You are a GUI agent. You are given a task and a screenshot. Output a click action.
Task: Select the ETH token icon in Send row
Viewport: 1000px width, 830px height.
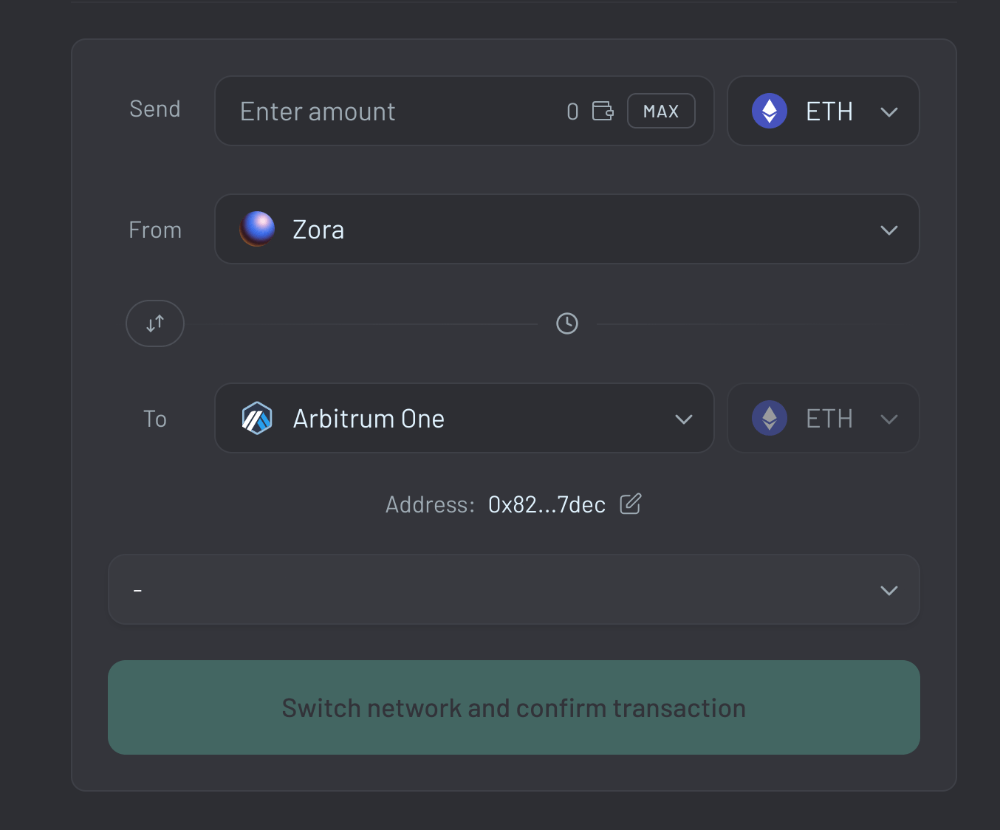click(x=768, y=111)
